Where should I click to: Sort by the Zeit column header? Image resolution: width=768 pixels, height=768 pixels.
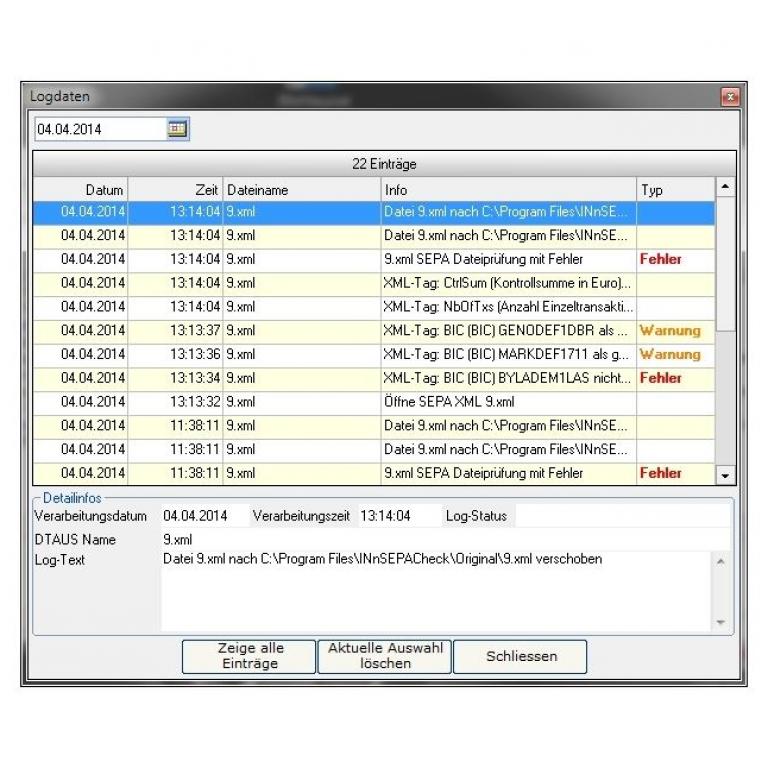[x=175, y=189]
